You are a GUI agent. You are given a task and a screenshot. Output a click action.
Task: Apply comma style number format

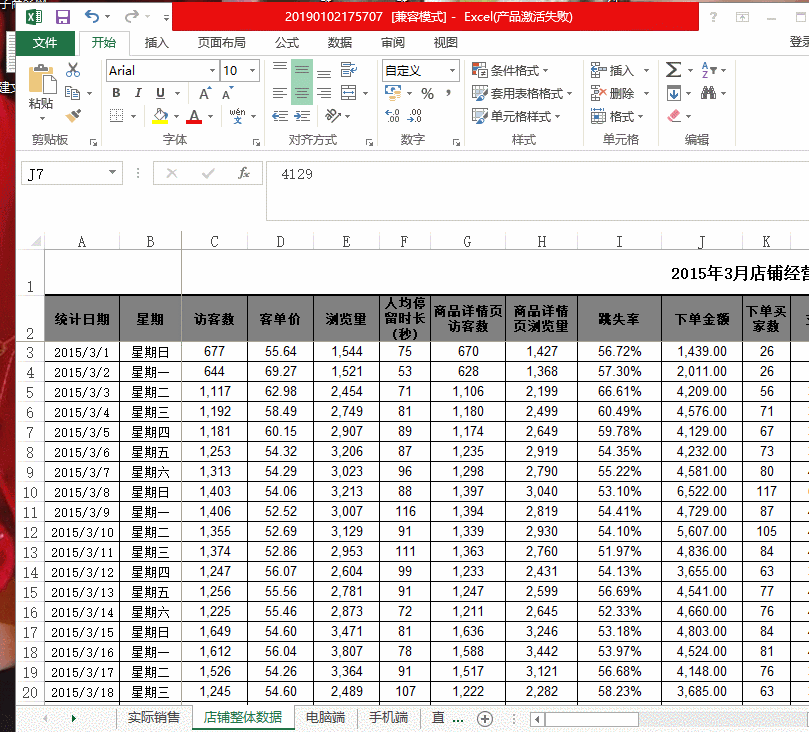(x=448, y=93)
